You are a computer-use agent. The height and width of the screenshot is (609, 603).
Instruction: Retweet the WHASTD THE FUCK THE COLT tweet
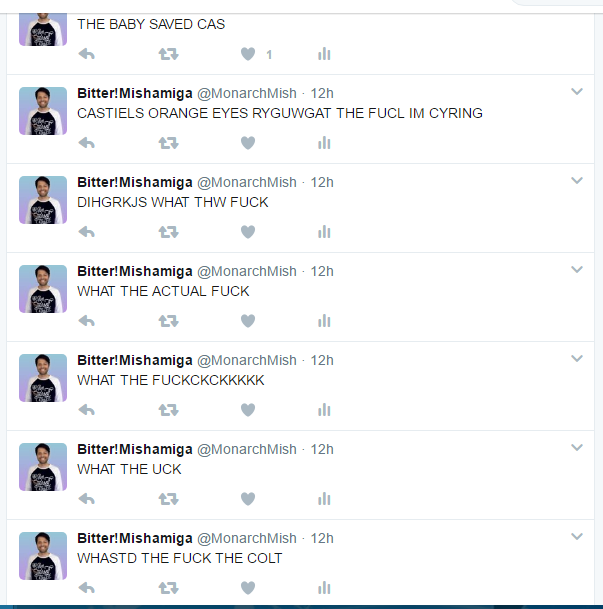click(x=169, y=588)
